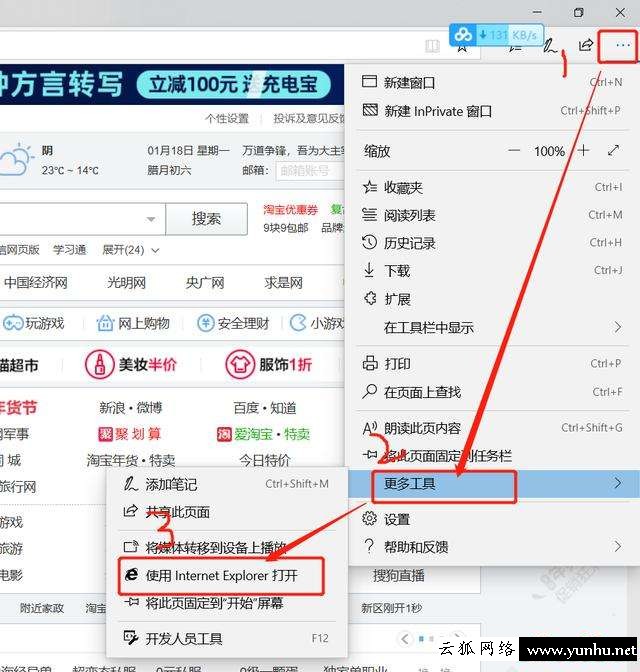Click the 搜索 search button
The image size is (640, 672).
[206, 219]
